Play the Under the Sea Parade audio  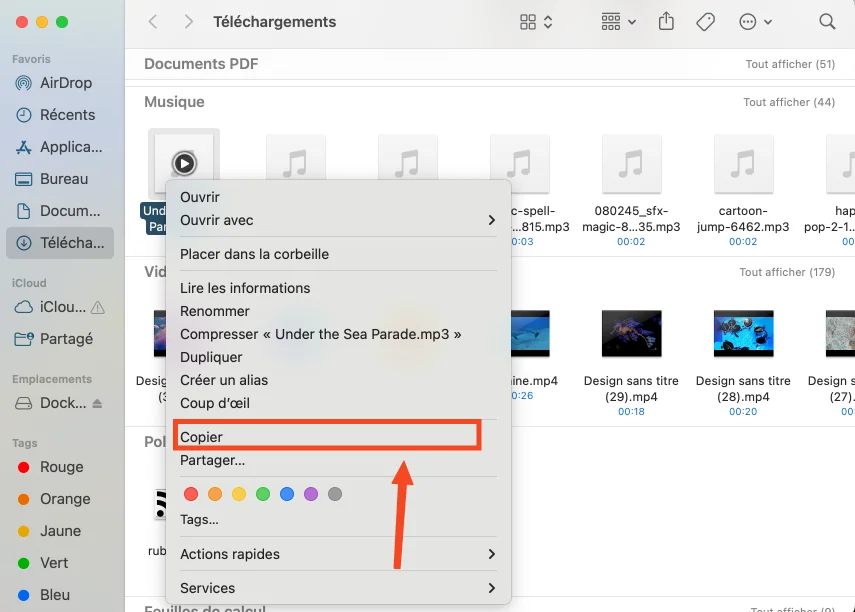183,163
